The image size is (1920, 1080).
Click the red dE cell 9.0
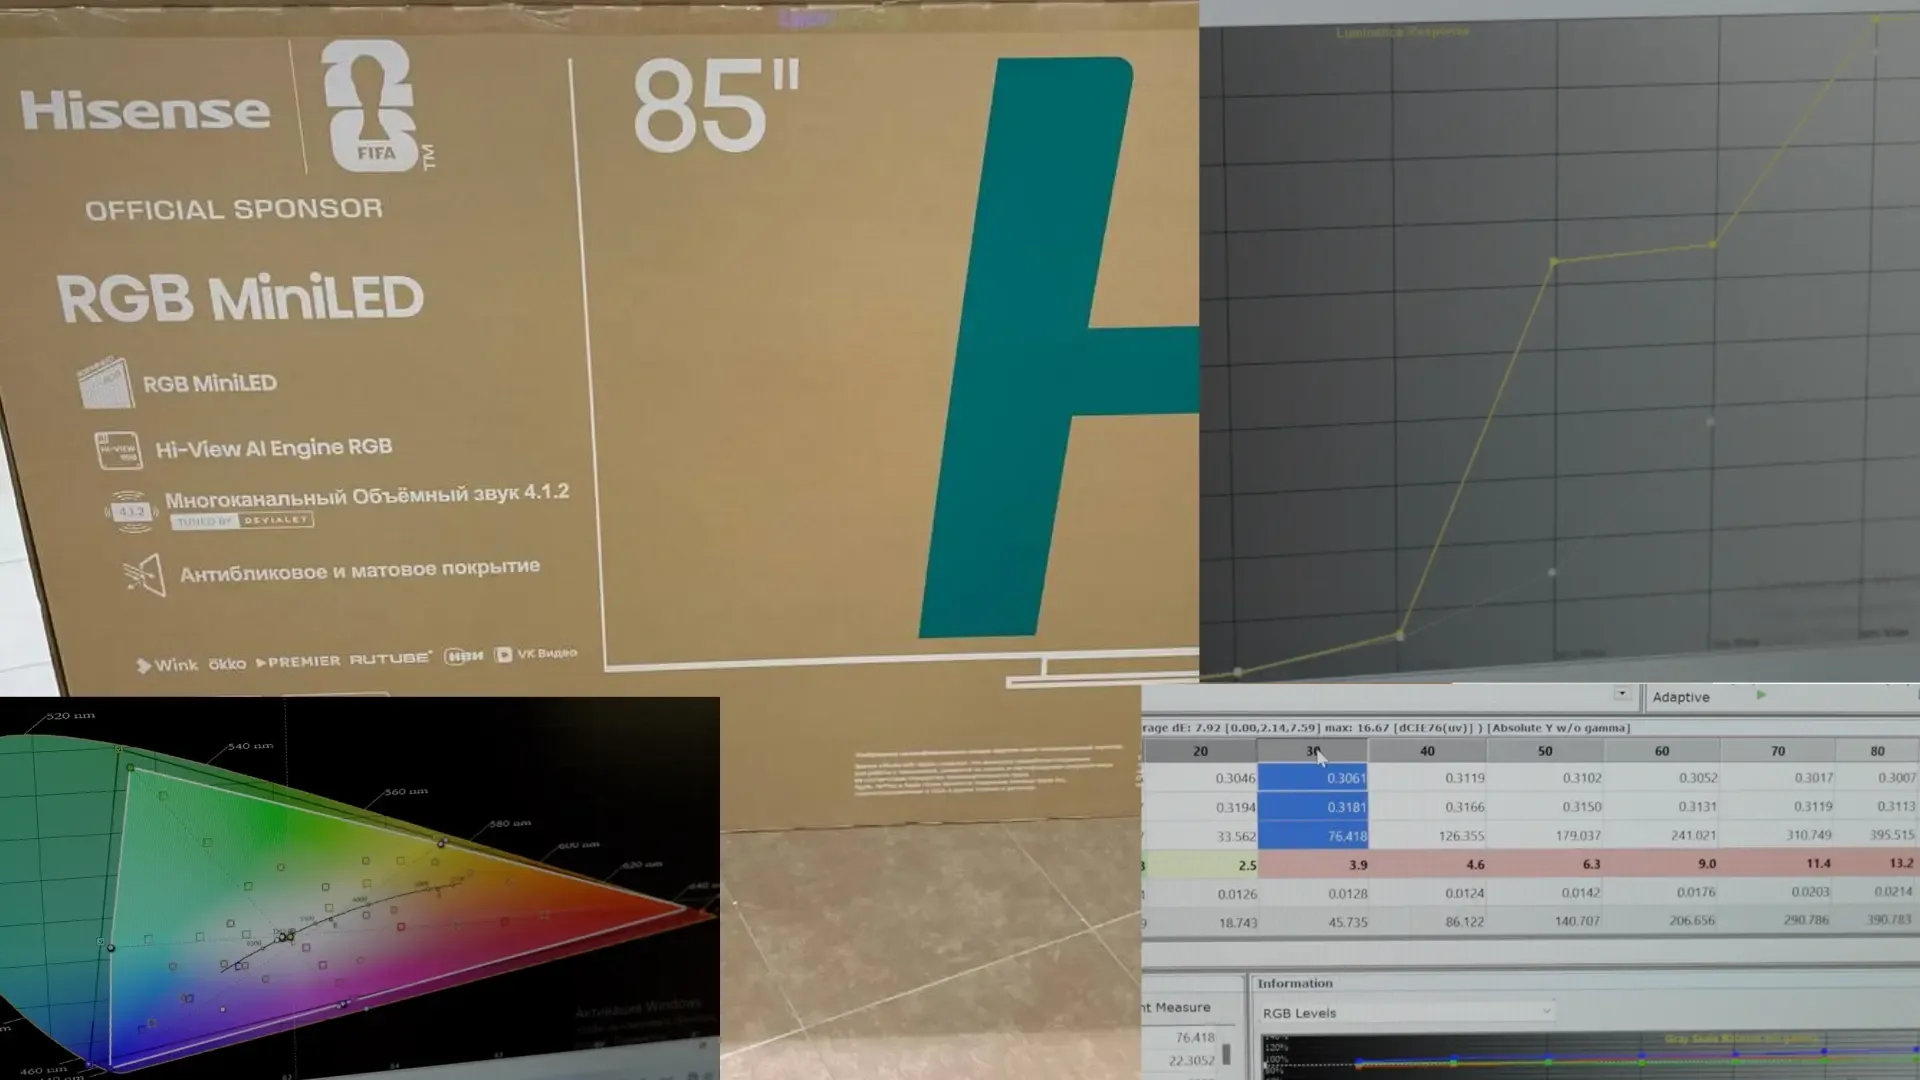click(x=1661, y=864)
